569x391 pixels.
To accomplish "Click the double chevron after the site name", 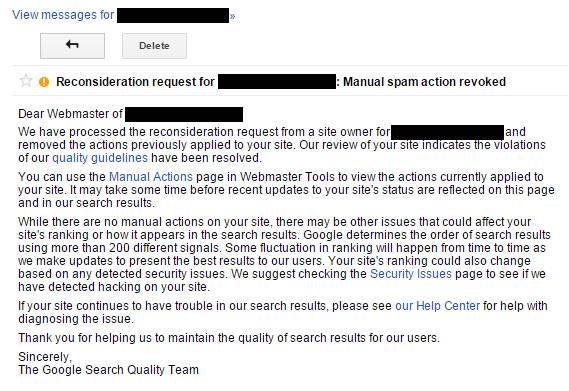I will click(233, 16).
